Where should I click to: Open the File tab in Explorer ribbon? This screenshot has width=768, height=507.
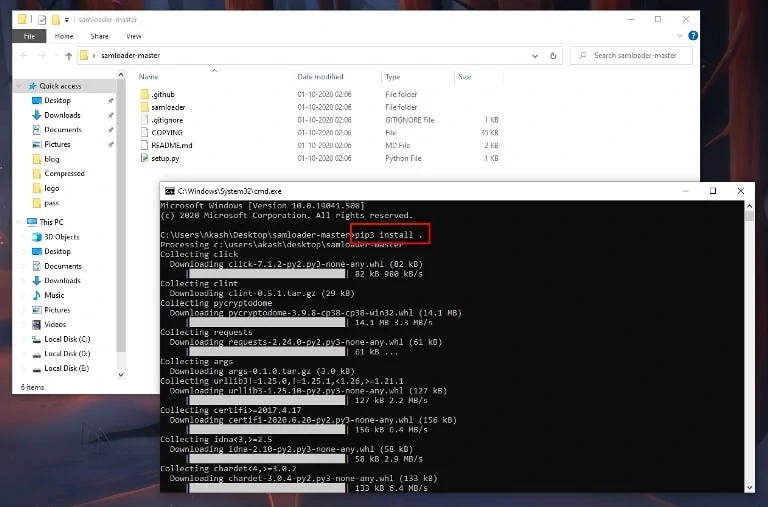tap(29, 36)
